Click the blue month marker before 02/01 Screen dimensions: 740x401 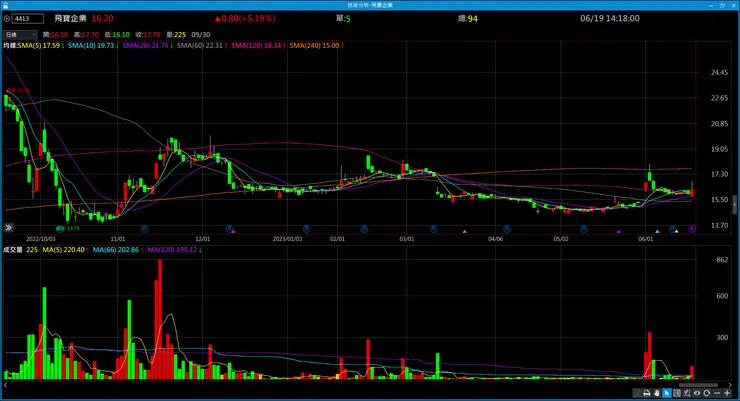(306, 229)
